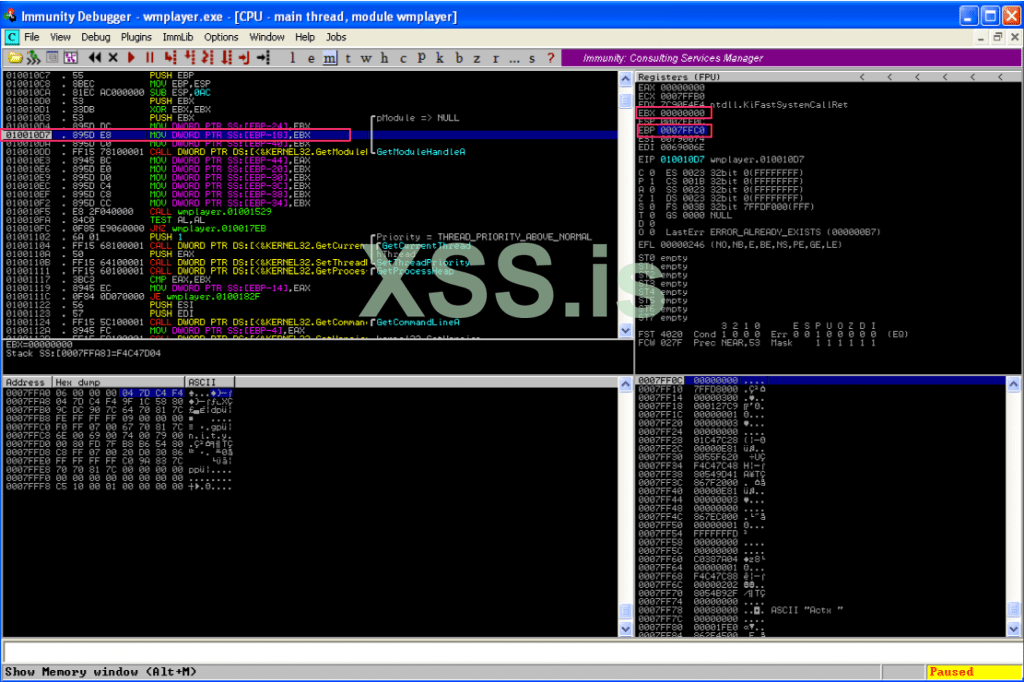Select the C flag bit in Registers
The image size is (1024, 682).
click(x=640, y=173)
